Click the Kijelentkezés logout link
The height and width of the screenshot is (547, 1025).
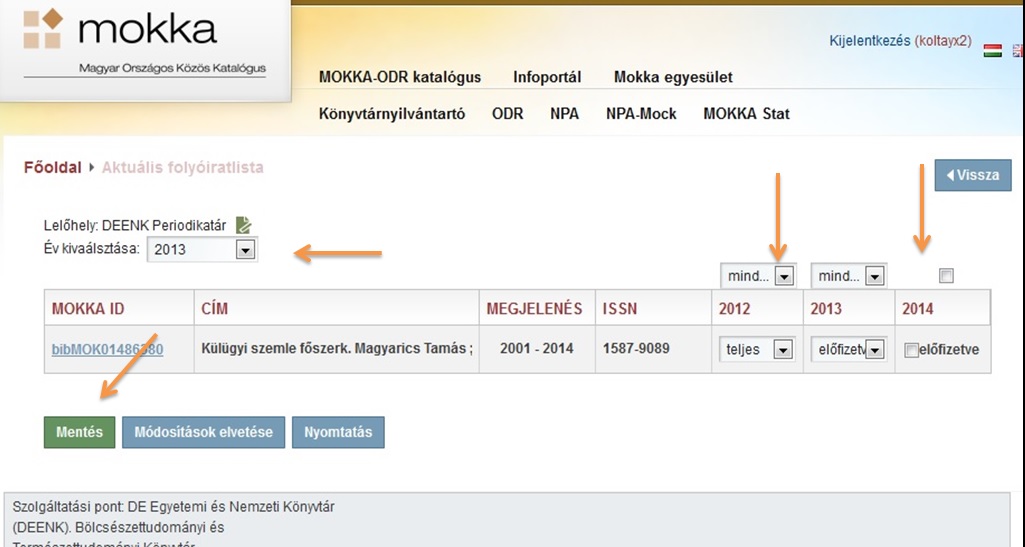869,41
